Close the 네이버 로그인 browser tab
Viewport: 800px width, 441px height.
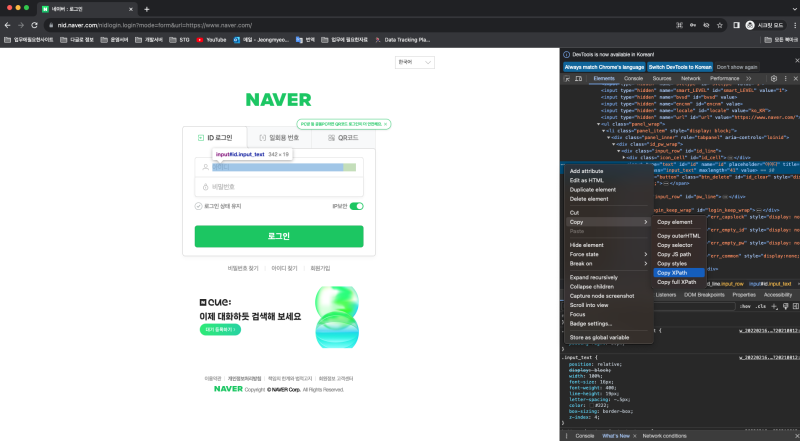pos(131,9)
